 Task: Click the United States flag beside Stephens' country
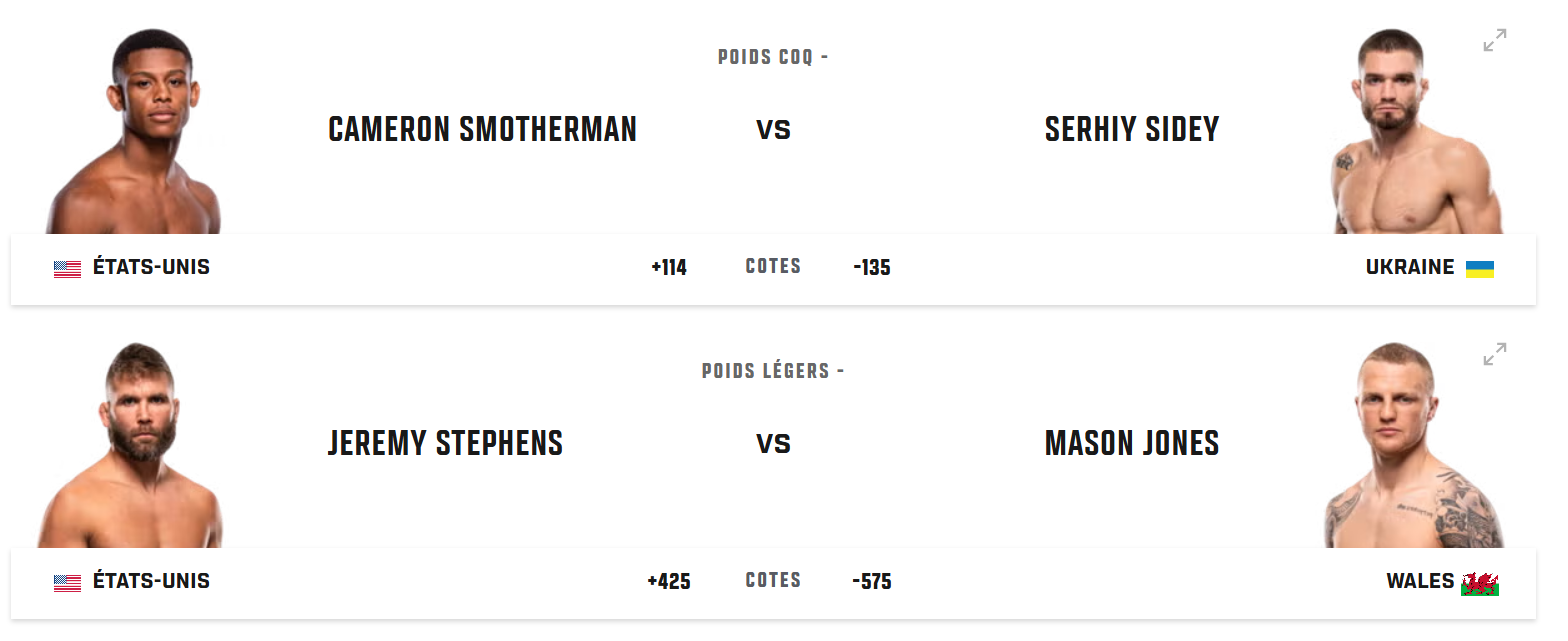coord(67,582)
